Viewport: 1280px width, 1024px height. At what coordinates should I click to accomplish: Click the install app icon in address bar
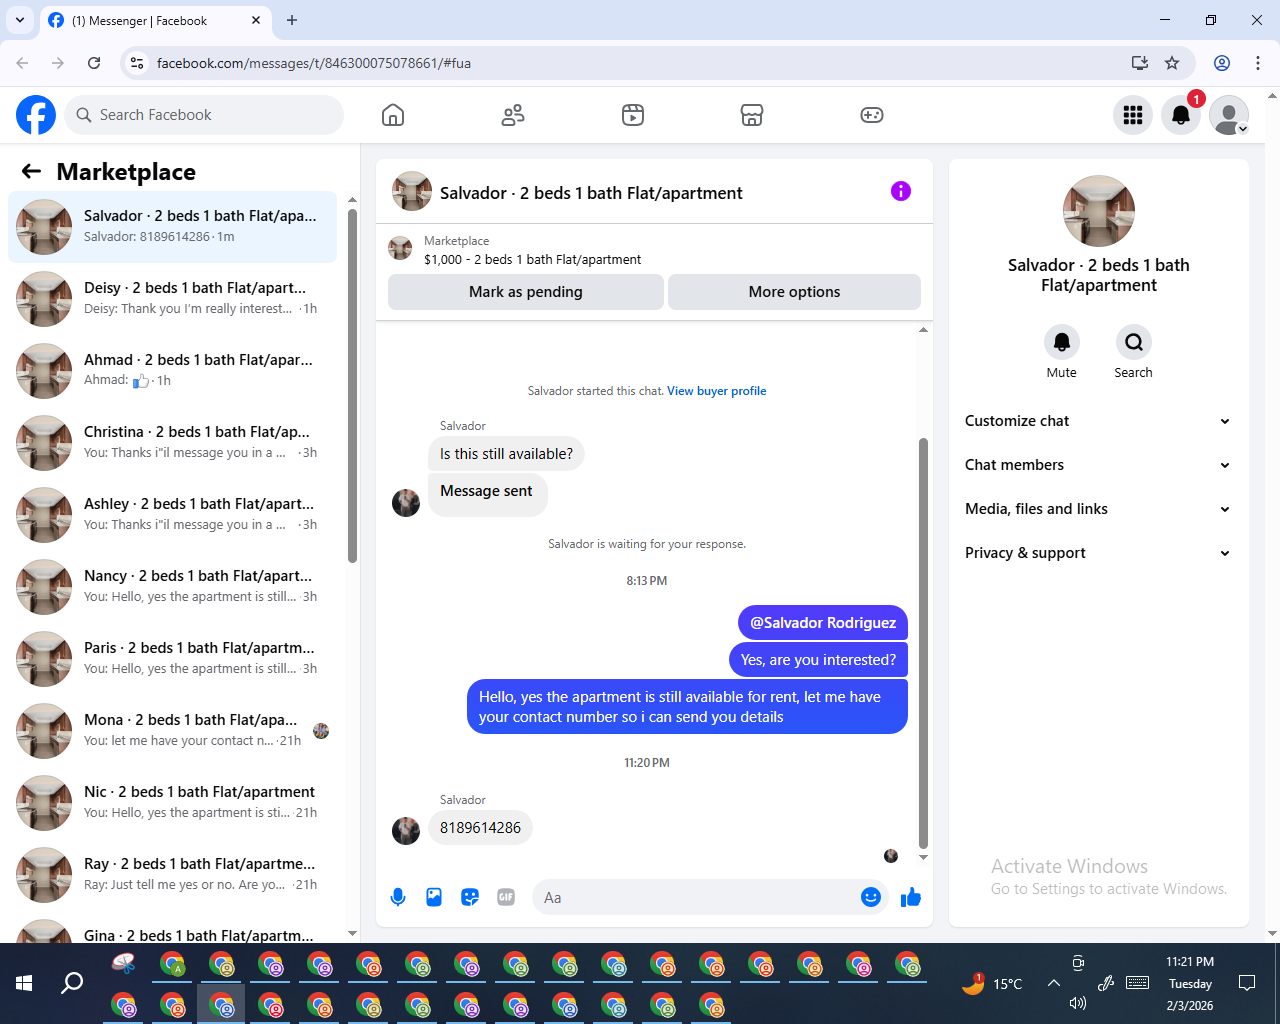1139,63
